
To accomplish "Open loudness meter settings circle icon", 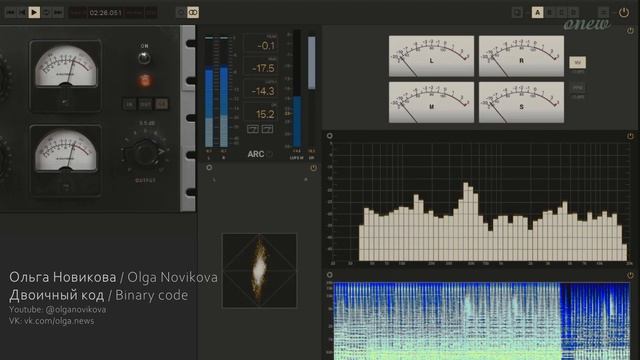I will [x=209, y=167].
